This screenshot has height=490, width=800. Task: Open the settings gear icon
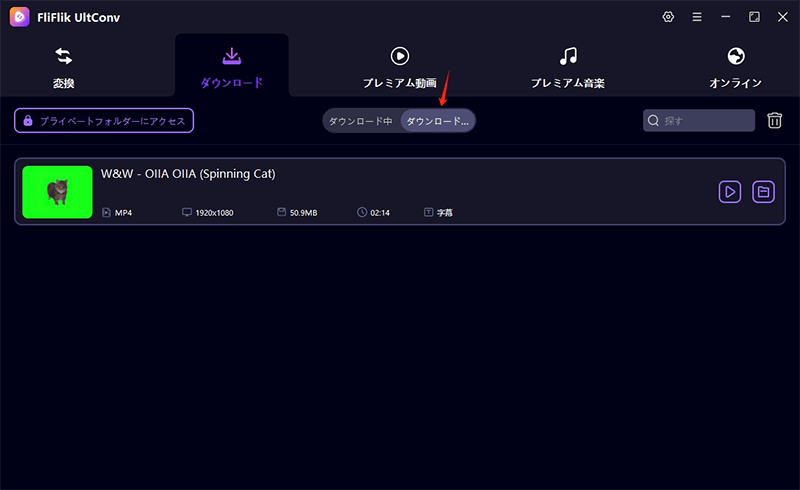668,17
